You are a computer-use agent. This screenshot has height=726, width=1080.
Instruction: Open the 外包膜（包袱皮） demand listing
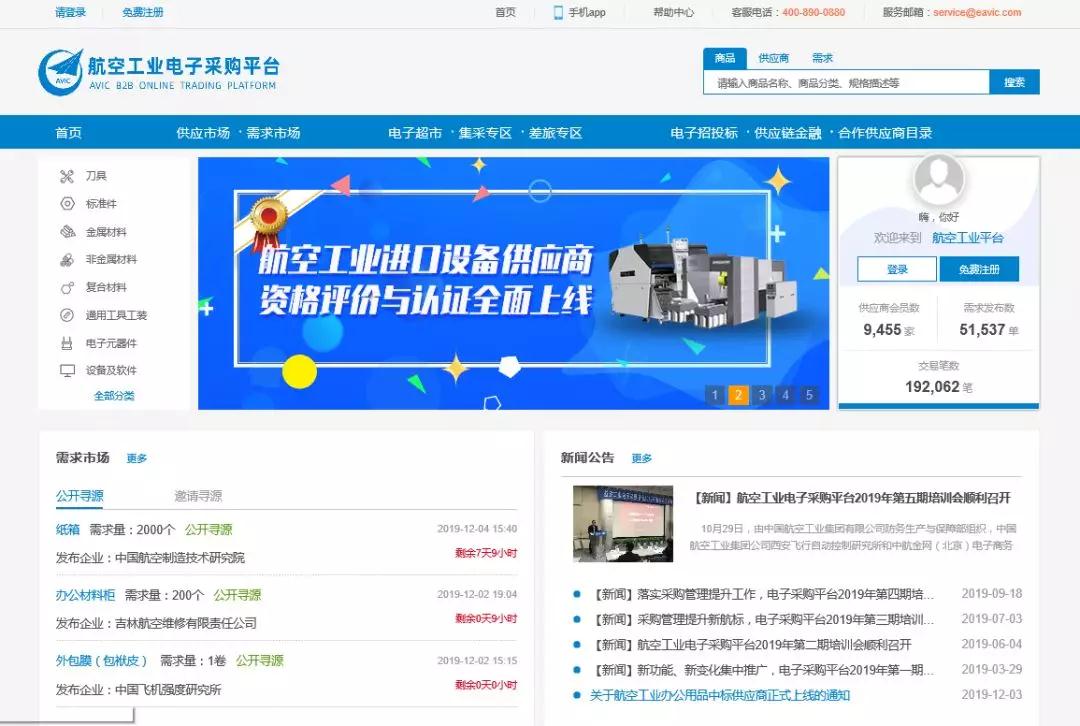(102, 661)
